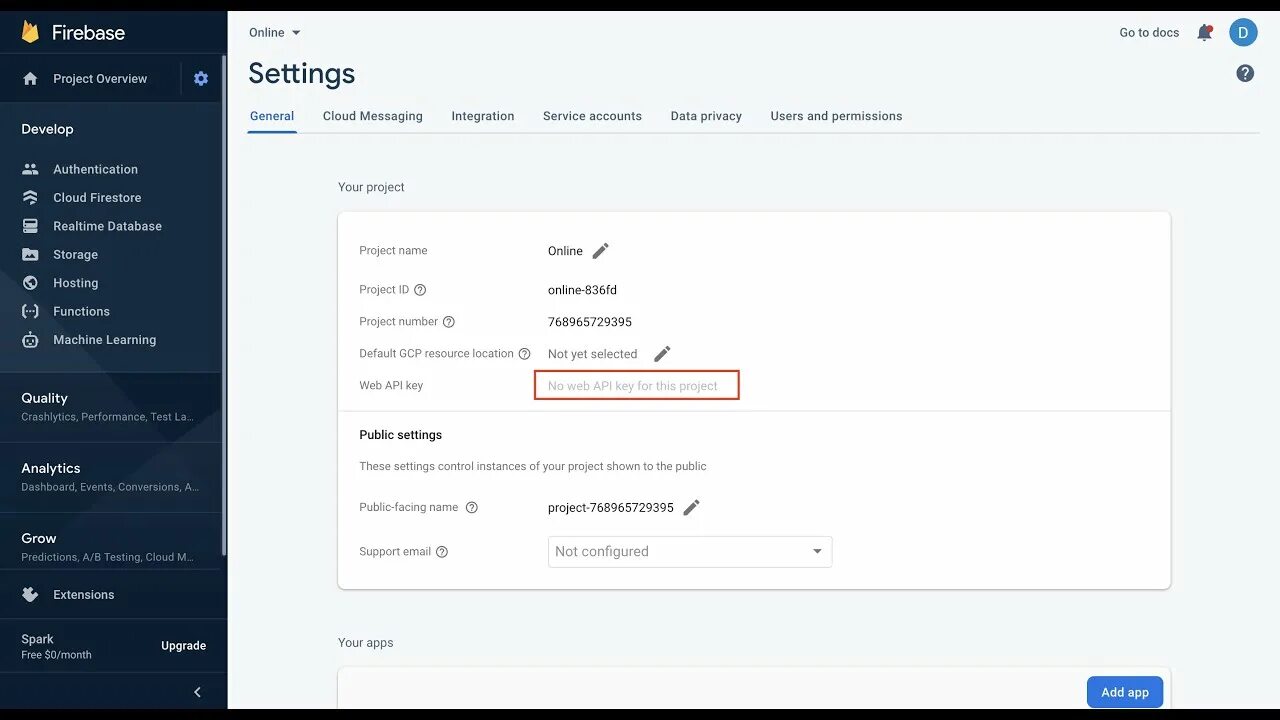Click the Public settings heading
The width and height of the screenshot is (1280, 720).
coord(400,435)
